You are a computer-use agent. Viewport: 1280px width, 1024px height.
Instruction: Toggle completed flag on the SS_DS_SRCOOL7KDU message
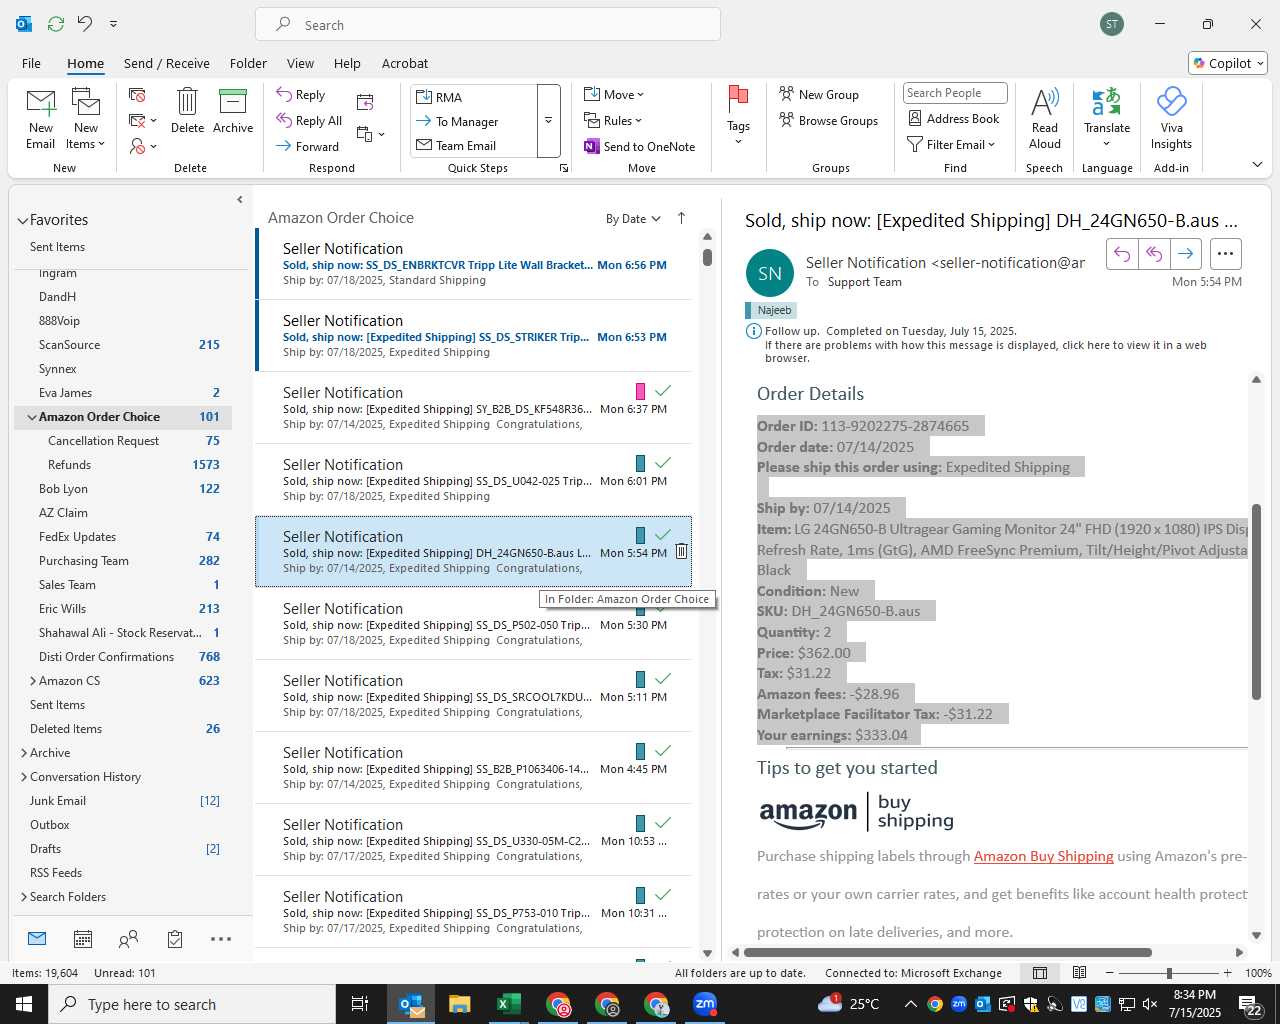click(662, 679)
